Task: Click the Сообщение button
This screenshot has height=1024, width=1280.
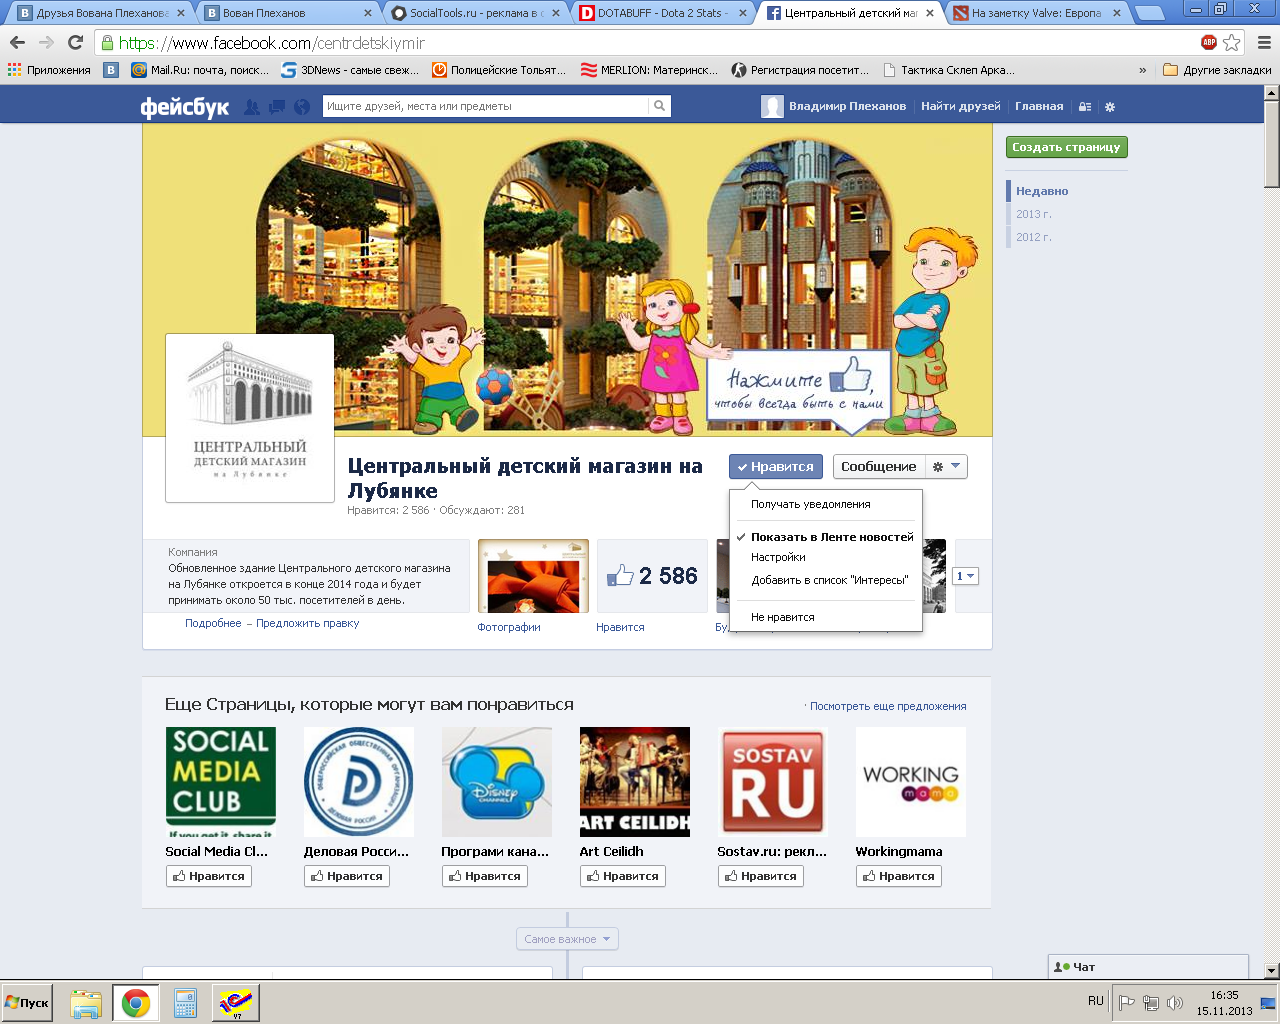Action: tap(878, 467)
